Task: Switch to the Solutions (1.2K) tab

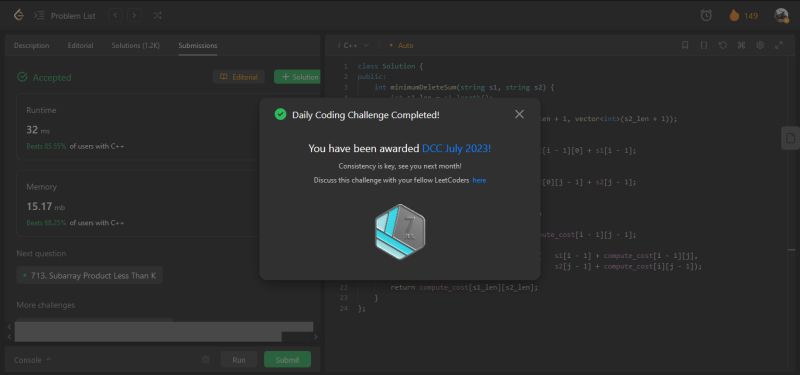Action: click(x=136, y=45)
